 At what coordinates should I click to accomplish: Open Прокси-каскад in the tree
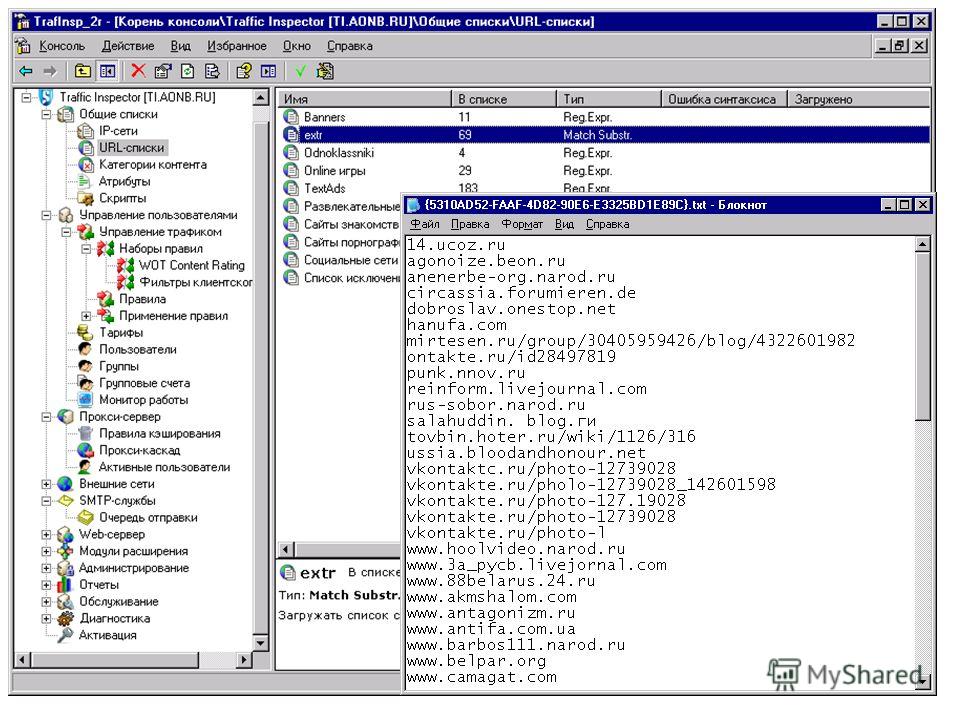pyautogui.click(x=140, y=451)
